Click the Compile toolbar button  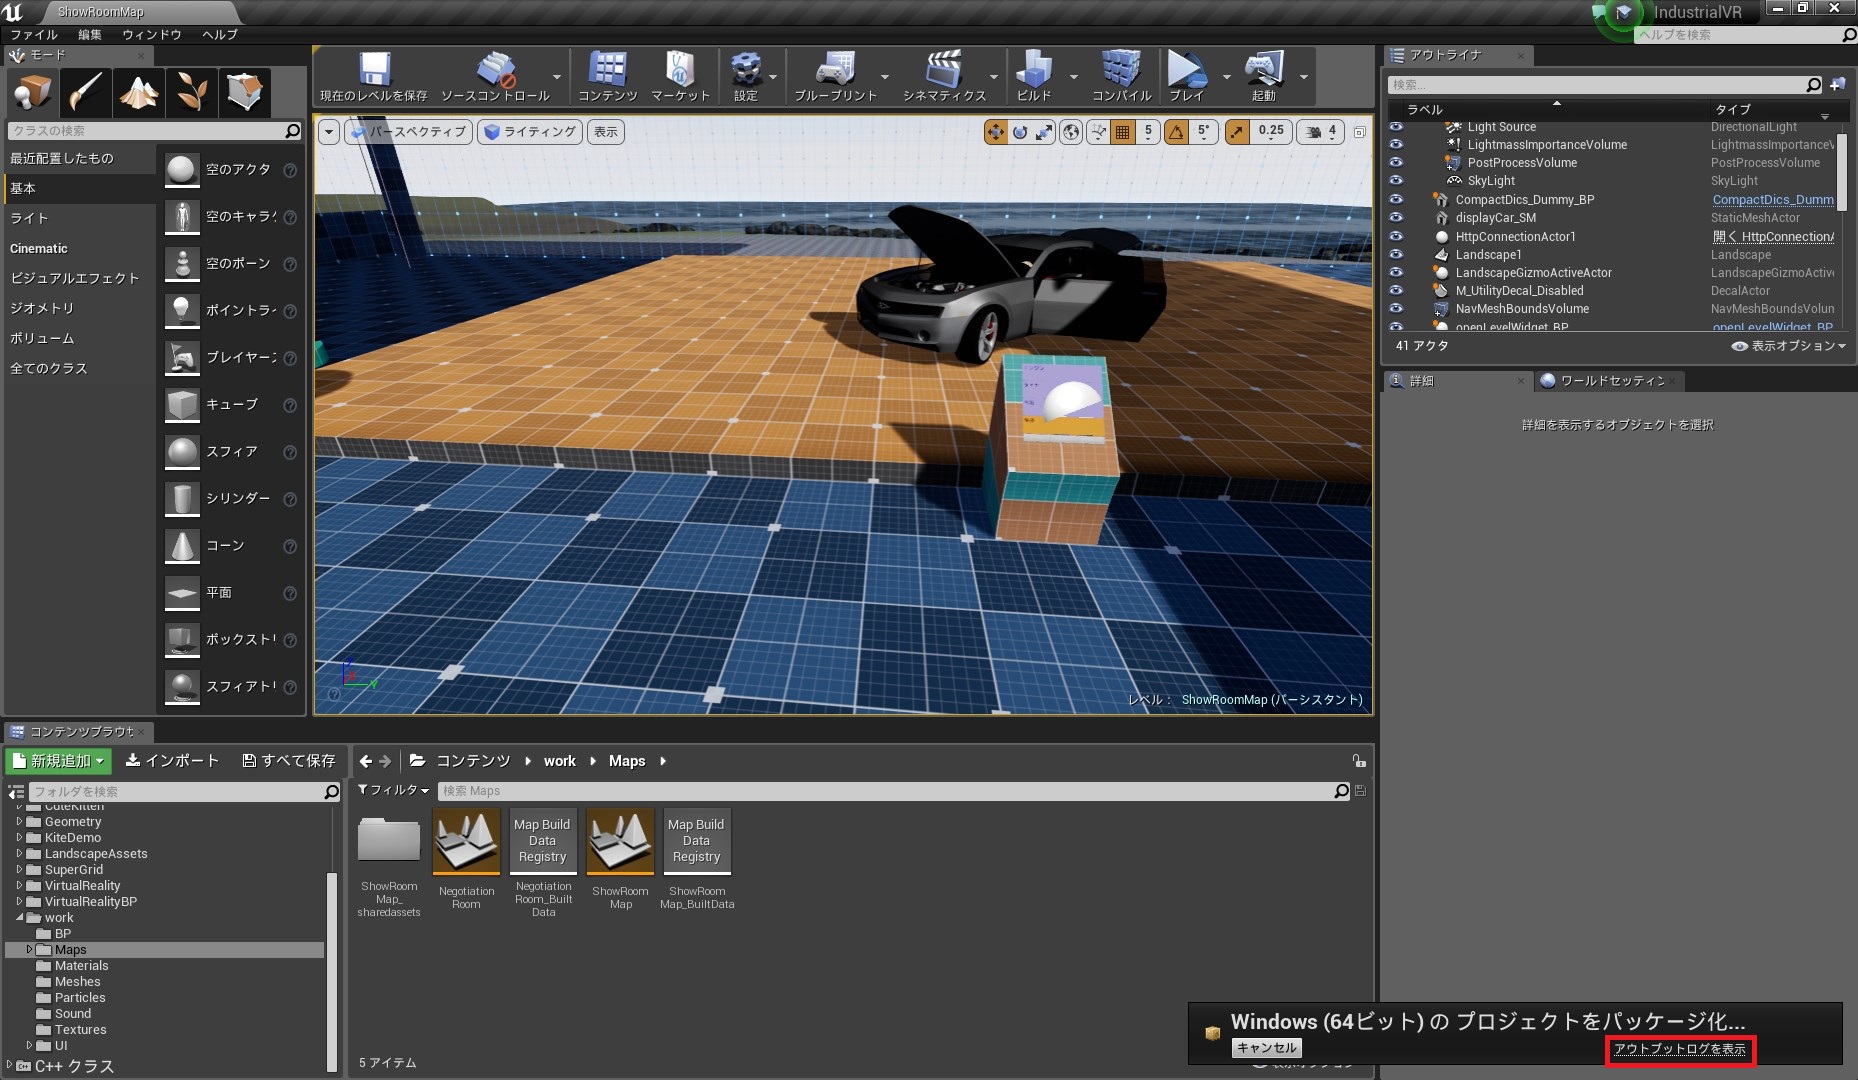tap(1121, 77)
